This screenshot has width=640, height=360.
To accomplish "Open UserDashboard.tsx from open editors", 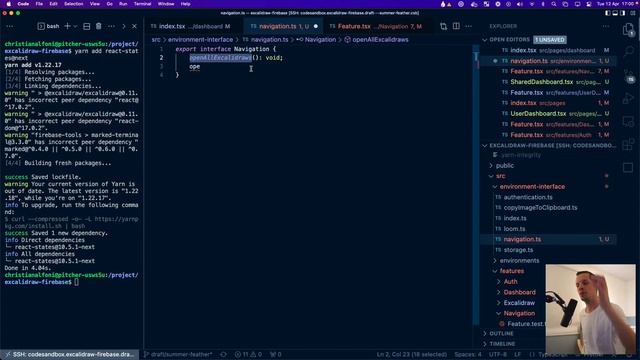I will (548, 113).
